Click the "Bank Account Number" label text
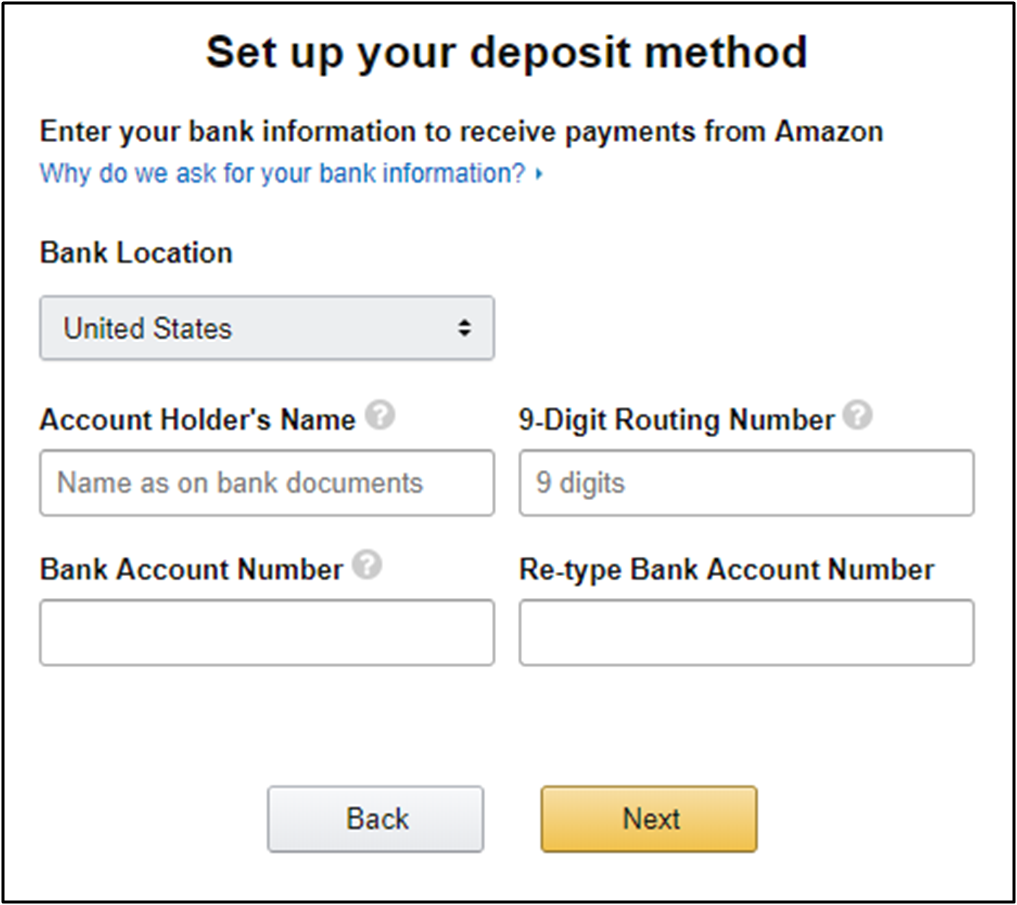 tap(191, 570)
